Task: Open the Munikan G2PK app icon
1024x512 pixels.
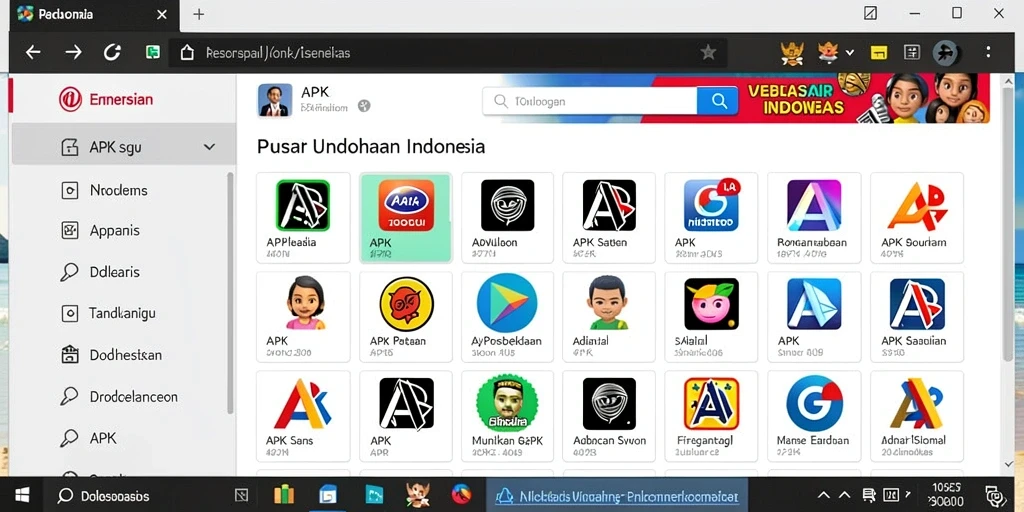Action: (x=507, y=403)
